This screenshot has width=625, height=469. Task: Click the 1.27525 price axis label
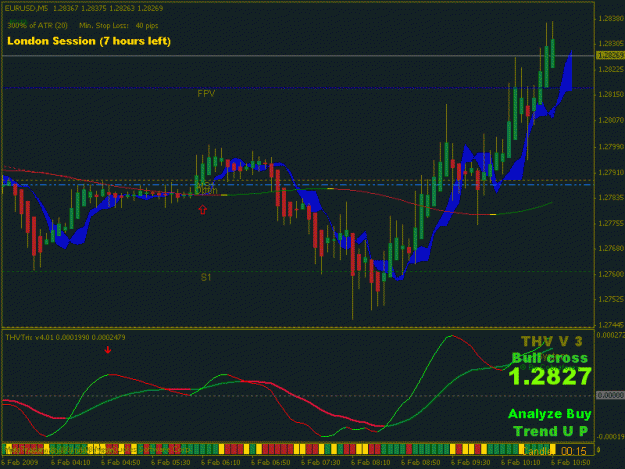coord(611,299)
